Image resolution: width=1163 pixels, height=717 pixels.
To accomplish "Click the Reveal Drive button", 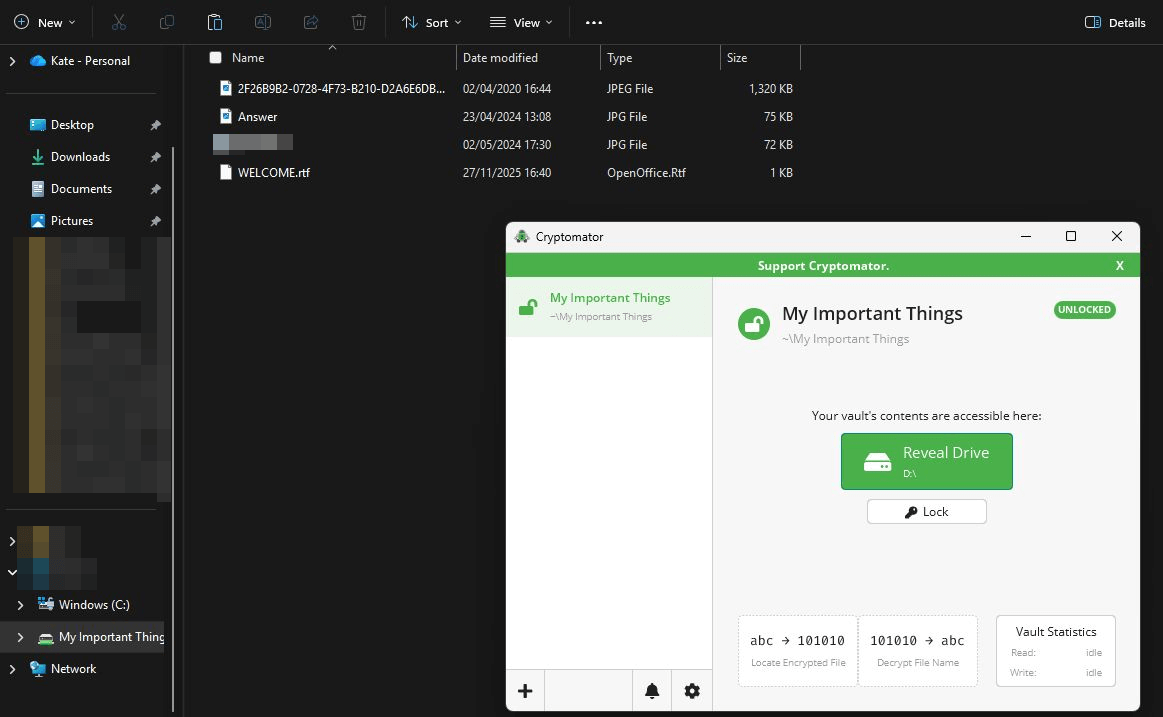I will tap(926, 461).
